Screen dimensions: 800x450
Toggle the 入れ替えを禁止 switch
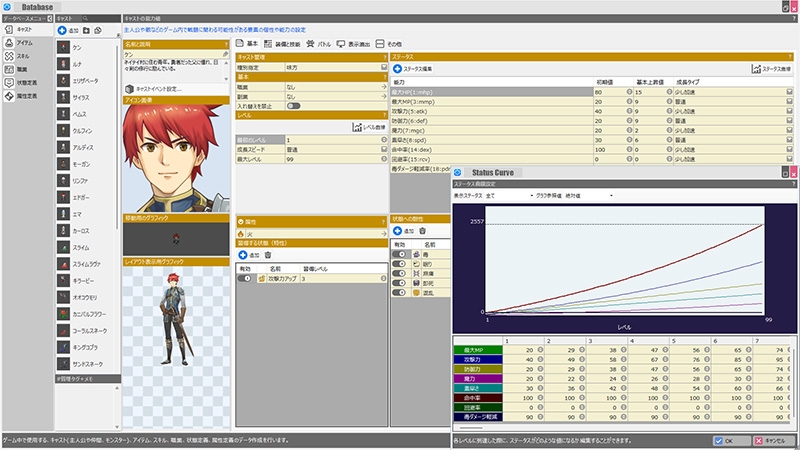tap(295, 105)
